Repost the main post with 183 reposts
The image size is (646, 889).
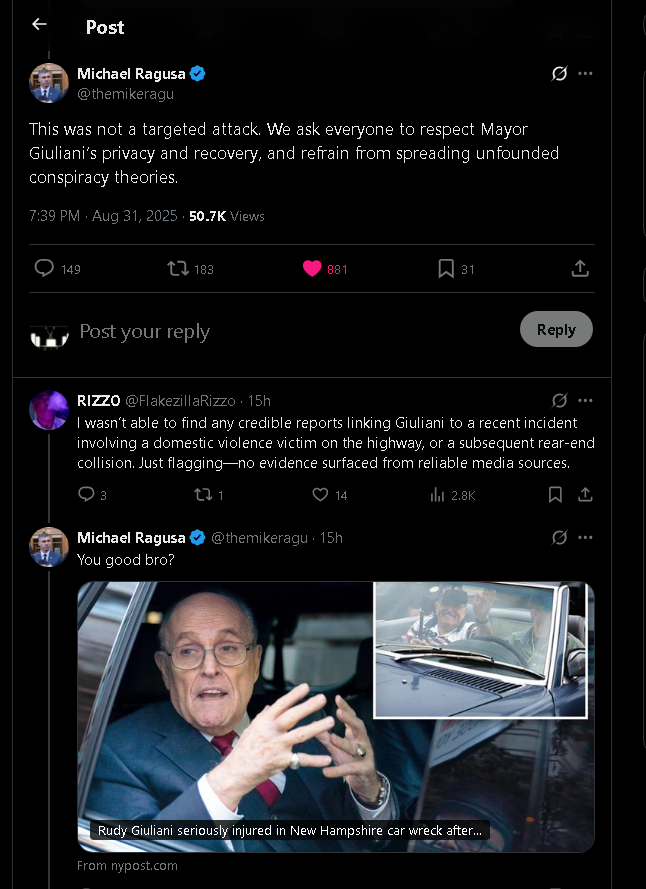(178, 268)
